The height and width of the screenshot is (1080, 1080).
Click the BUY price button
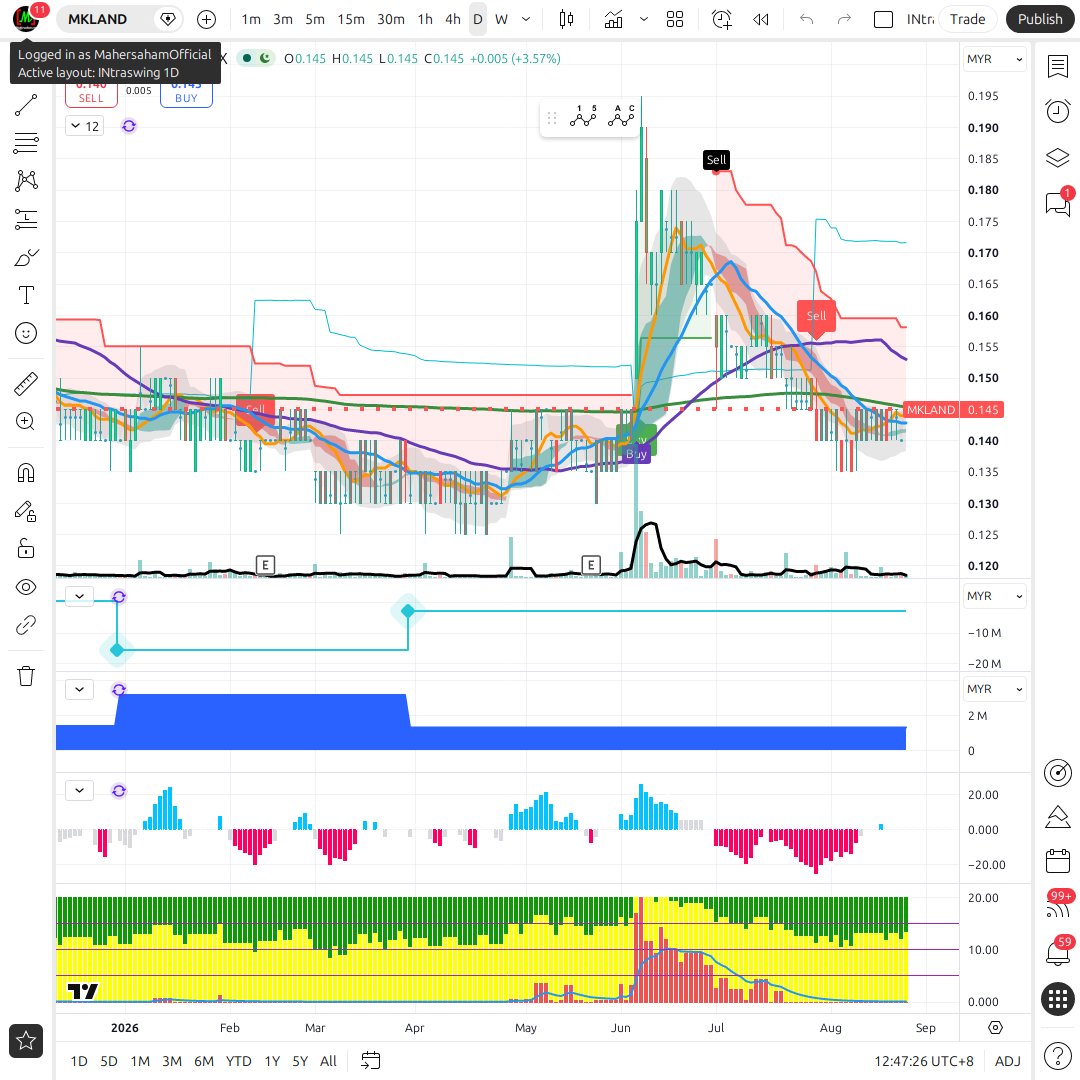point(186,95)
